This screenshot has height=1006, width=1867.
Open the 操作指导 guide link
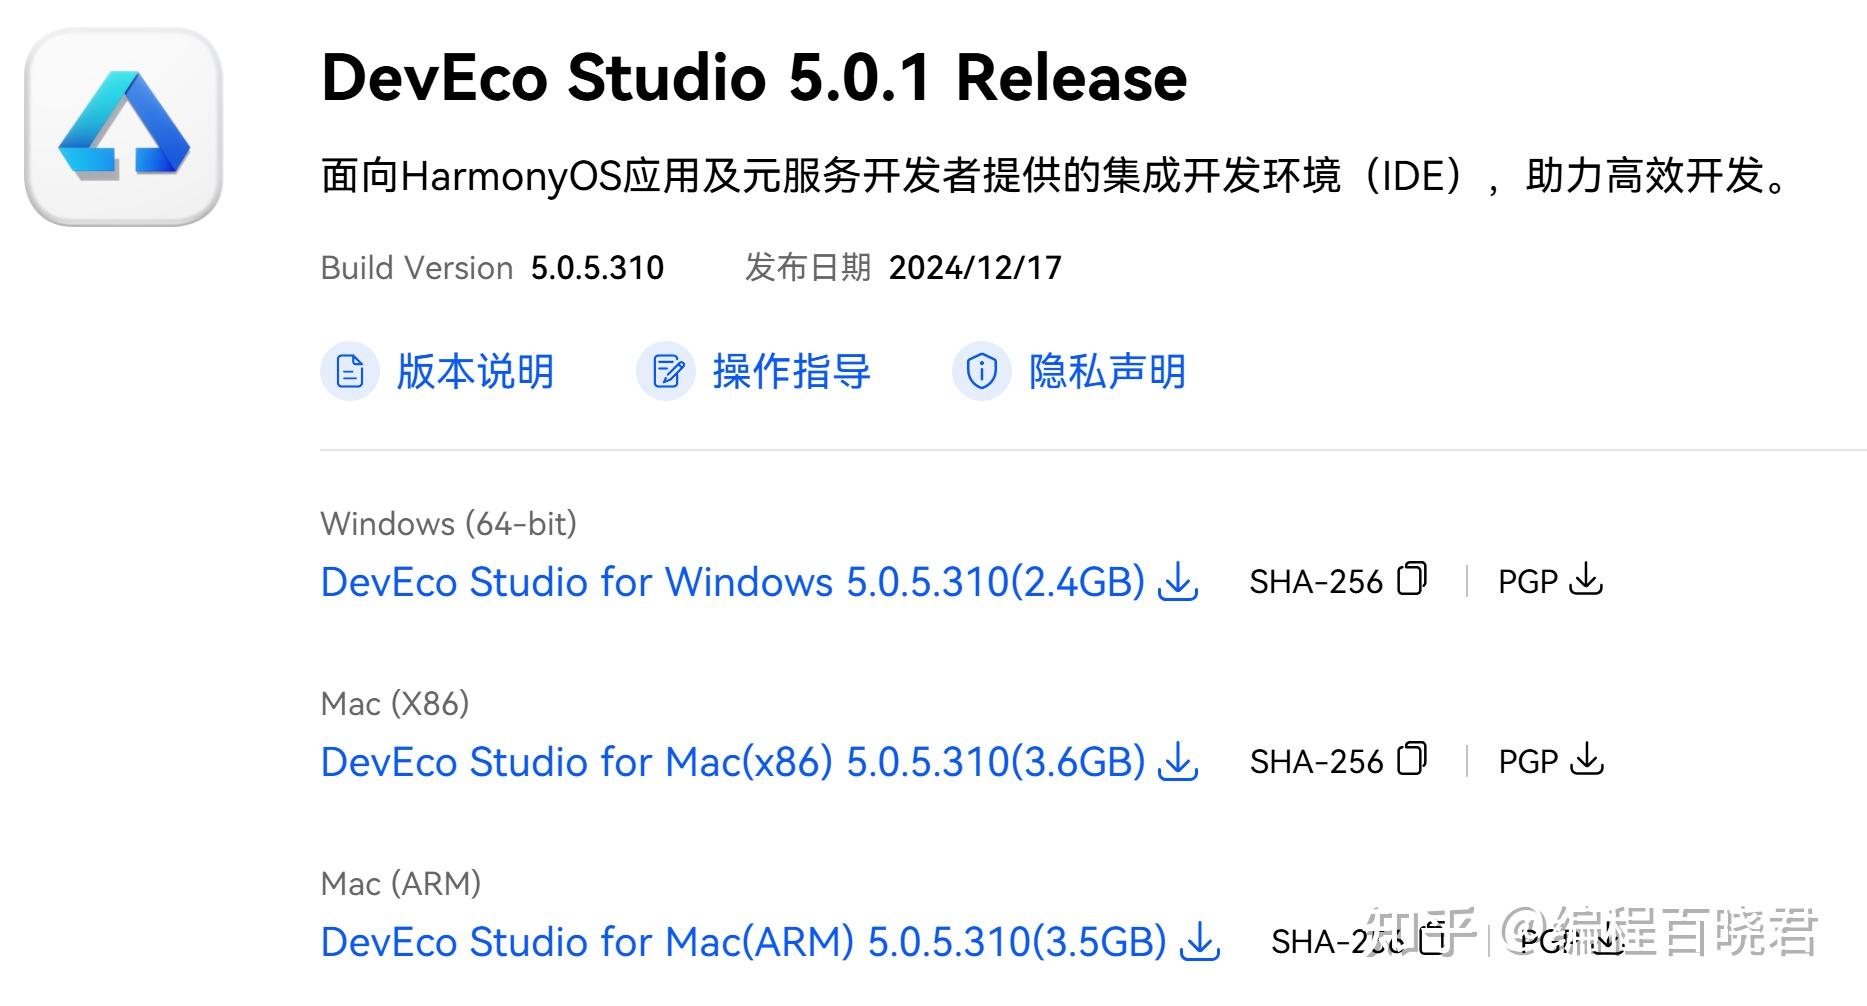click(791, 371)
